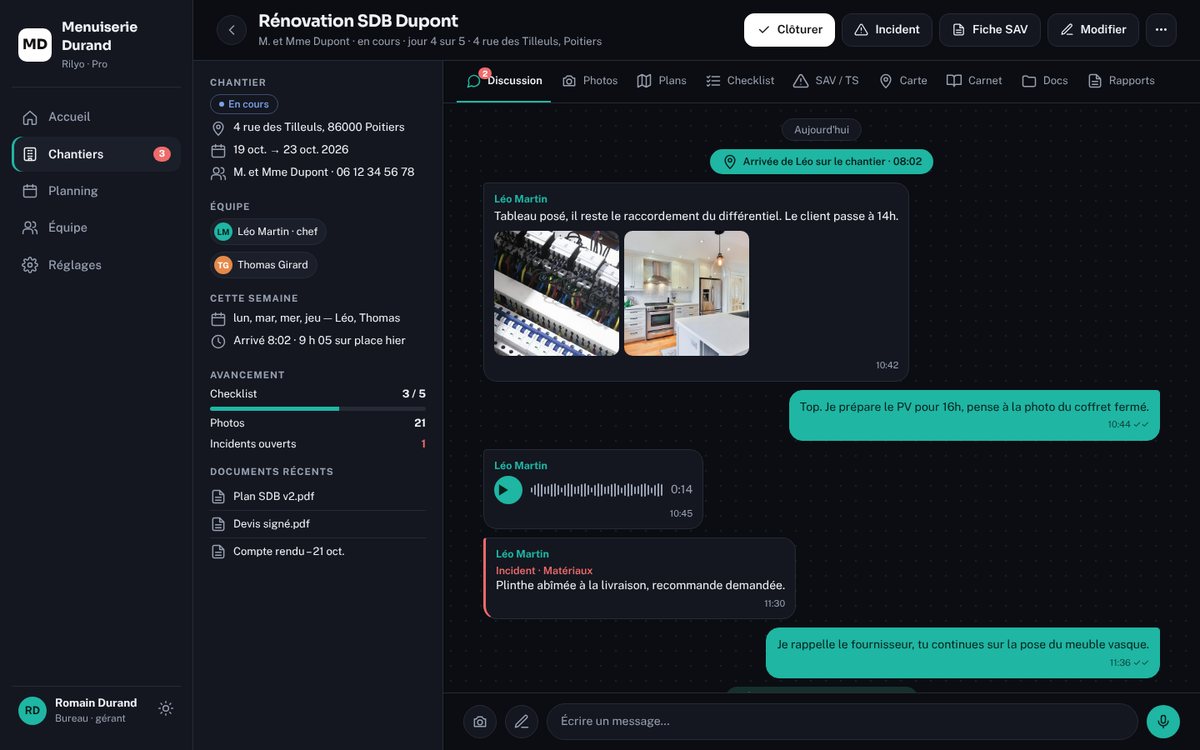This screenshot has height=750, width=1200.
Task: Click the Checklist 3 / 5 count
Action: click(414, 394)
